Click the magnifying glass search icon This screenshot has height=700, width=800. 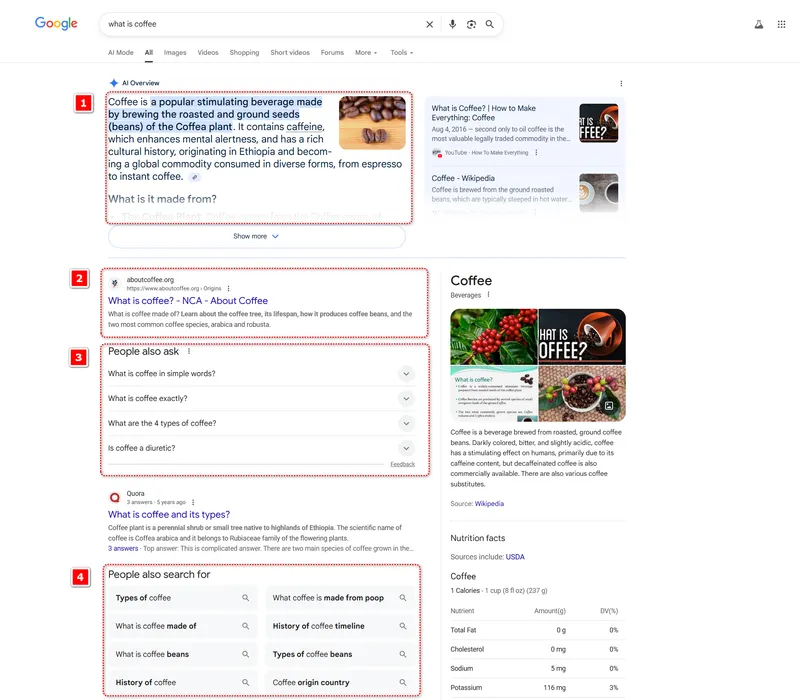[490, 24]
